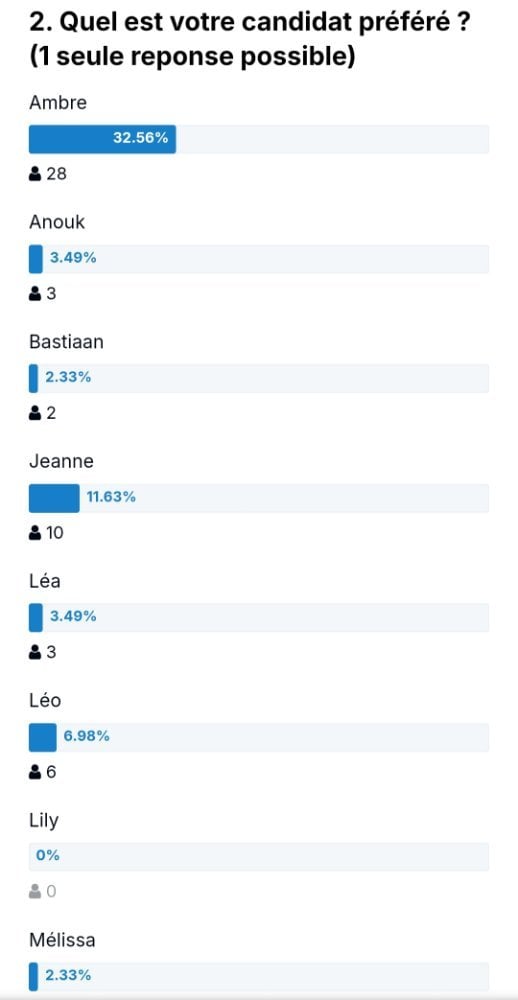The image size is (518, 1000).
Task: Click the person icon beside Bastiaan's 2 votes
Action: [35, 413]
